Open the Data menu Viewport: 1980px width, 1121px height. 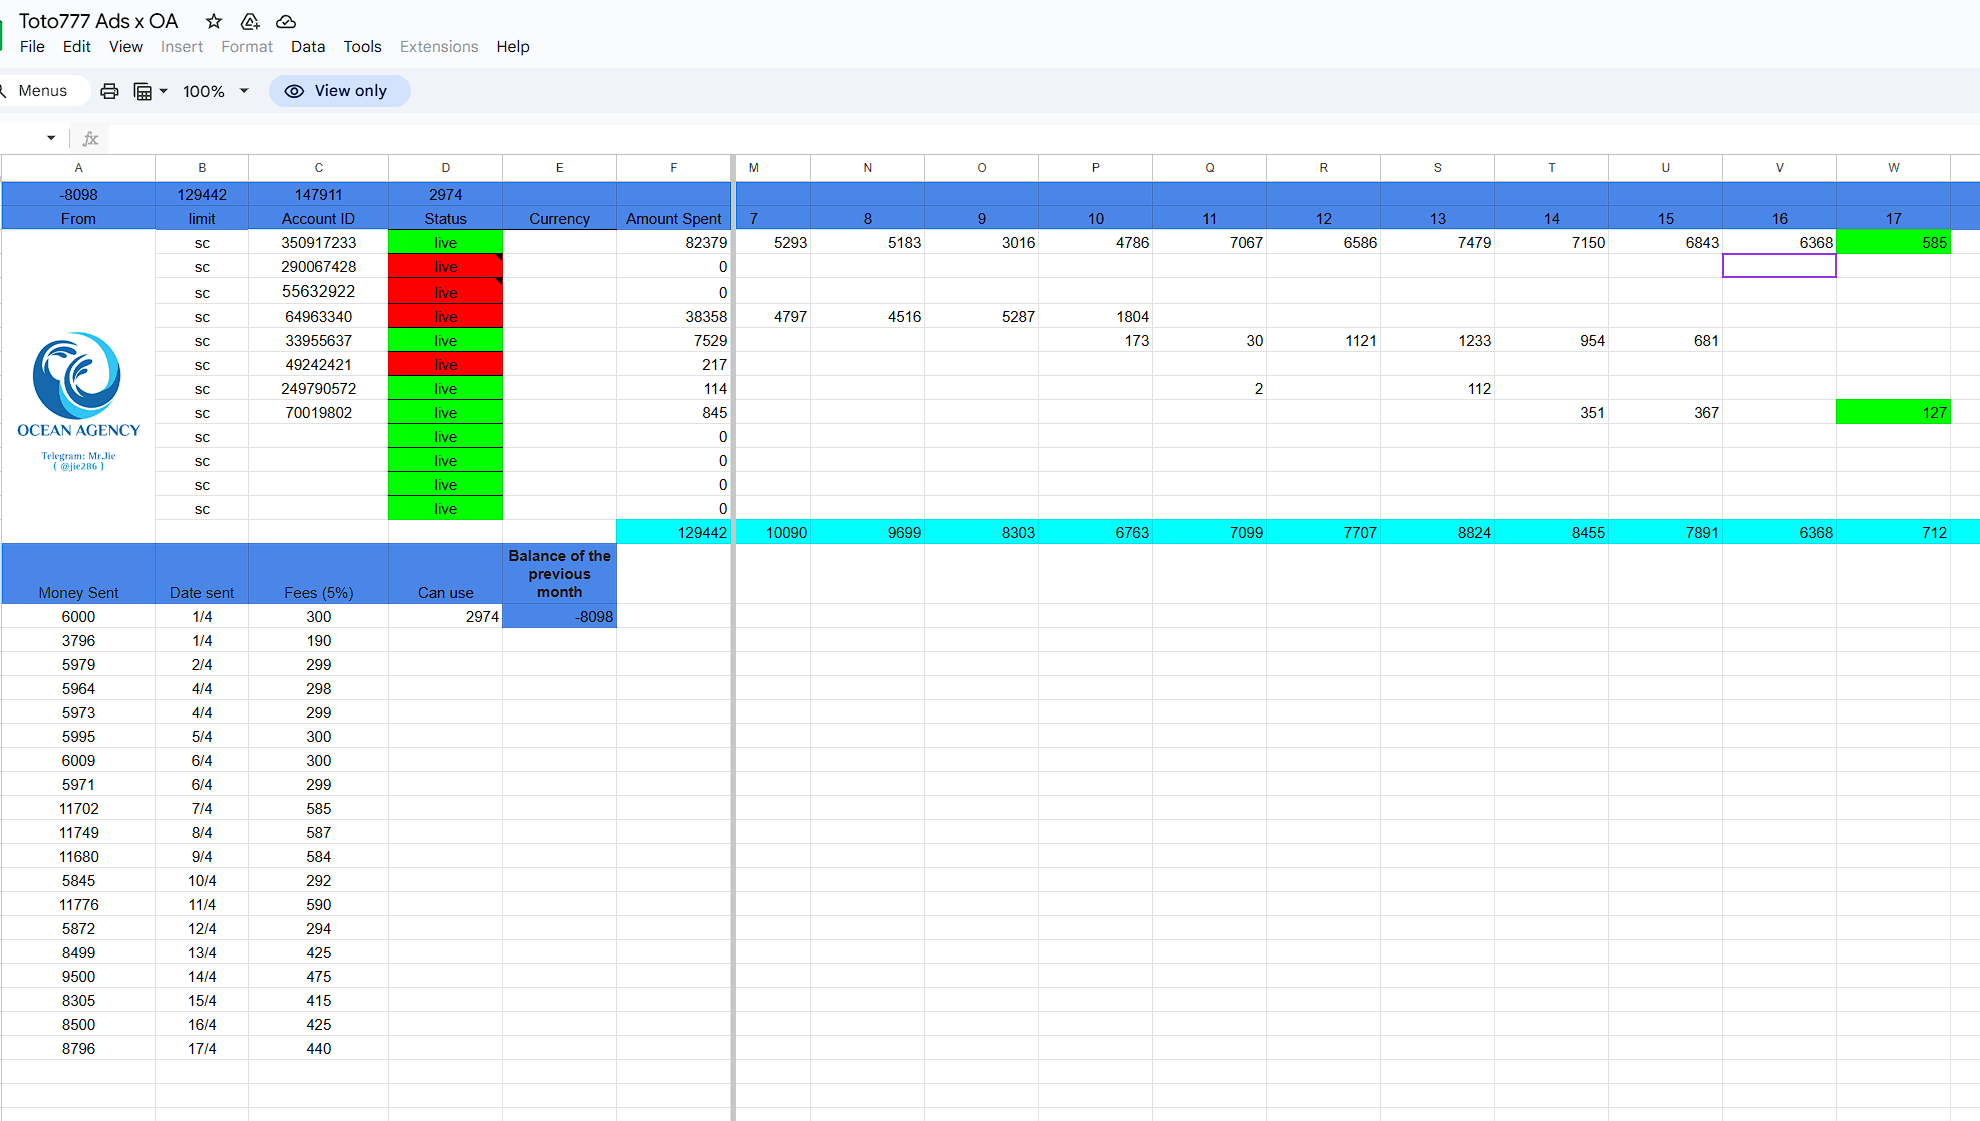(307, 47)
